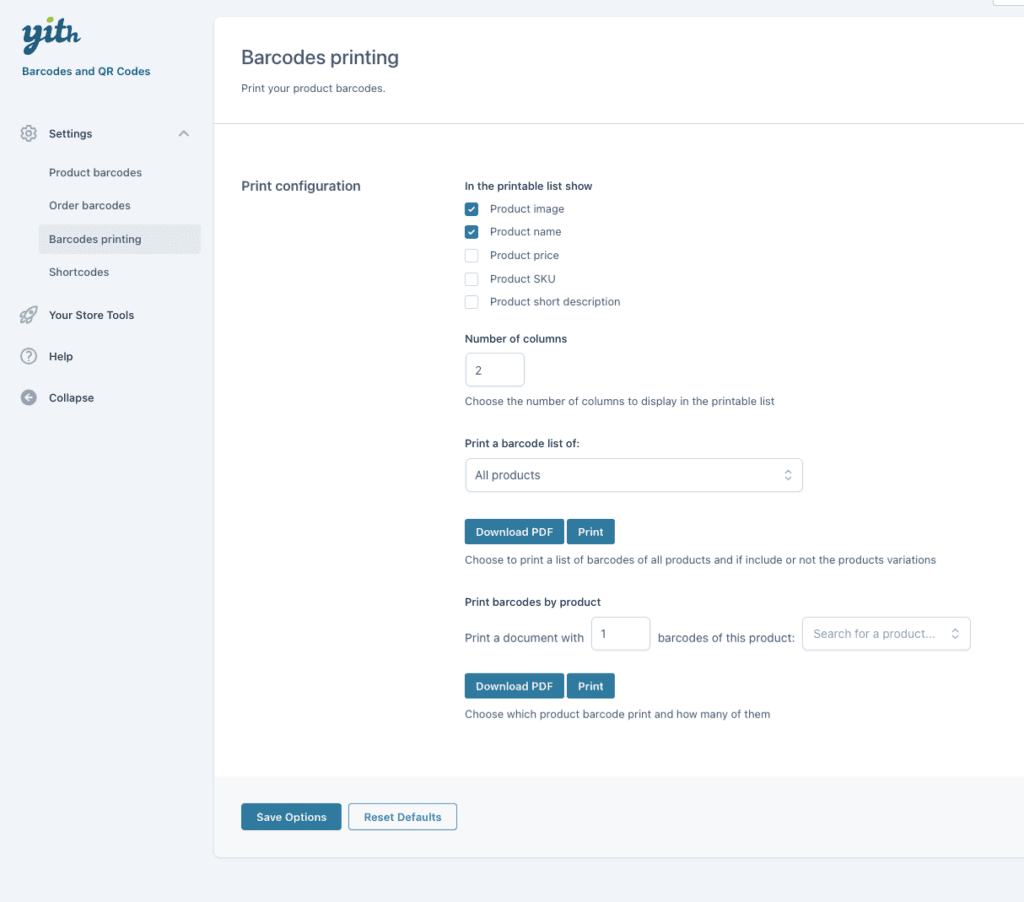Download PDF of all products barcodes
1024x902 pixels.
pyautogui.click(x=514, y=532)
